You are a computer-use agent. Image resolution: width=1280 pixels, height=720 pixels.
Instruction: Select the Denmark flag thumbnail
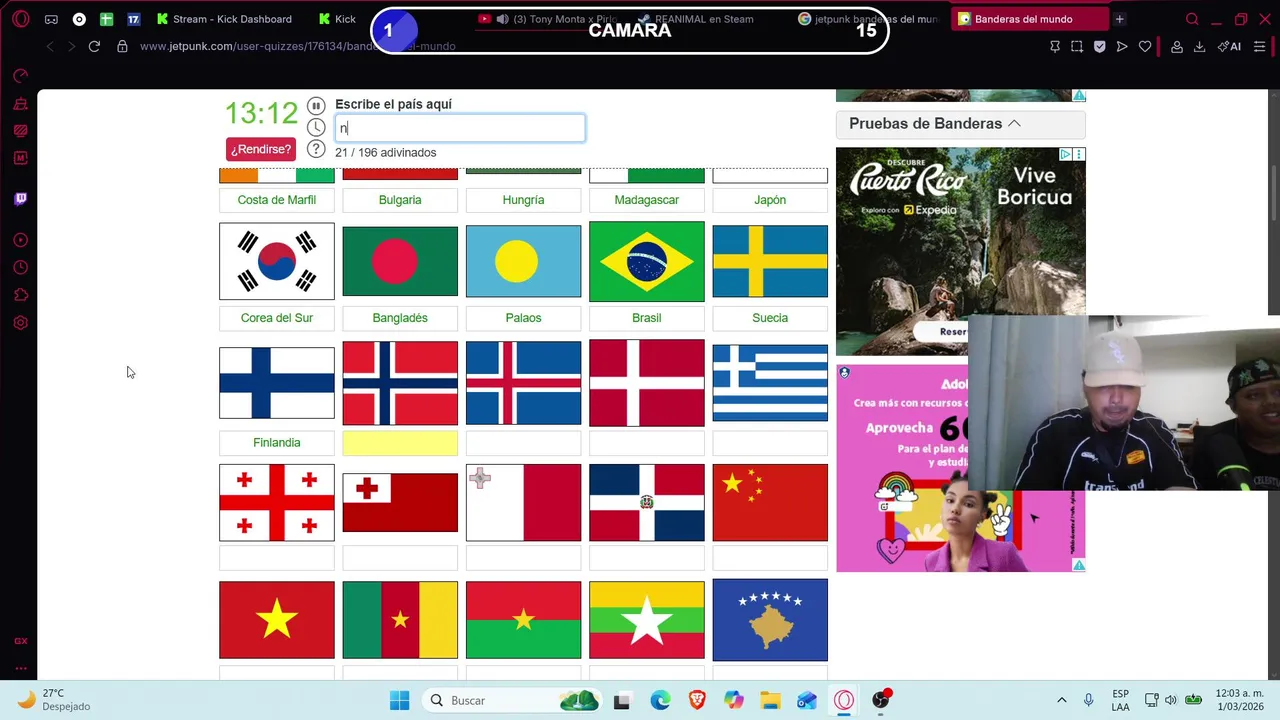647,383
